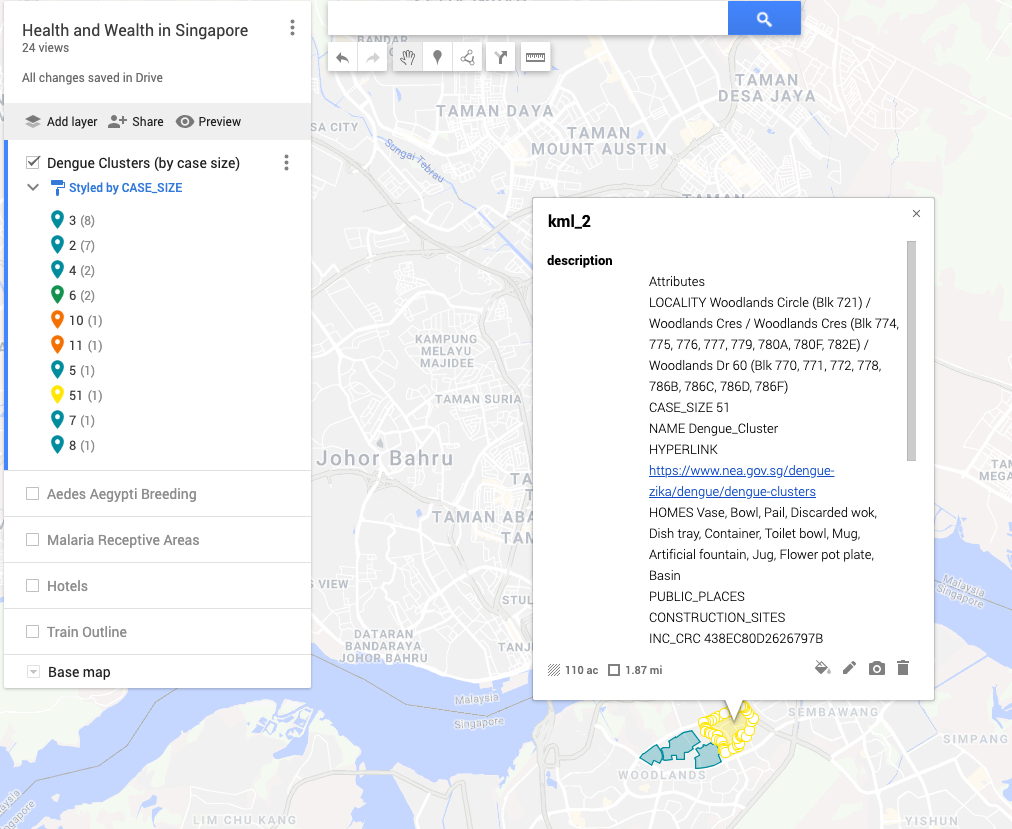Click the yellow pin for case size 51
Screen dimensions: 1012x829
[57, 395]
